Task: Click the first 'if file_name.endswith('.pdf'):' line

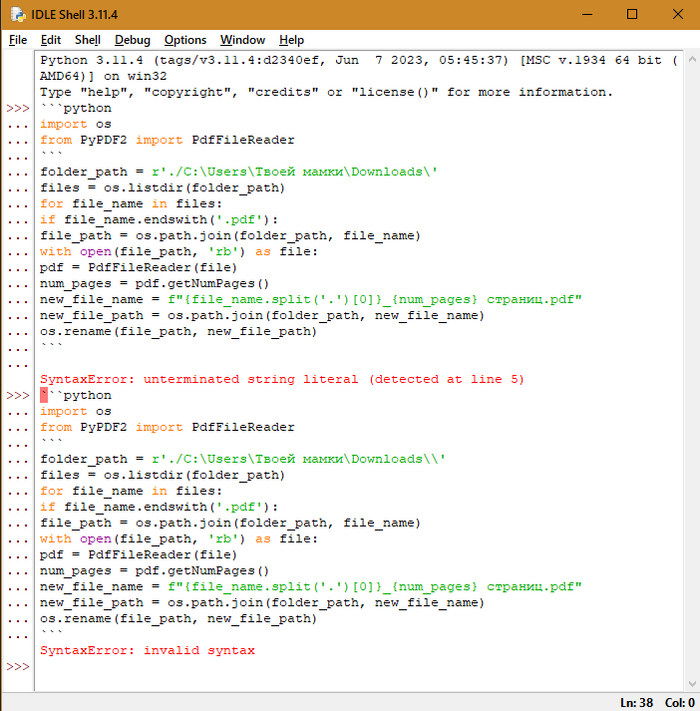Action: pos(159,220)
